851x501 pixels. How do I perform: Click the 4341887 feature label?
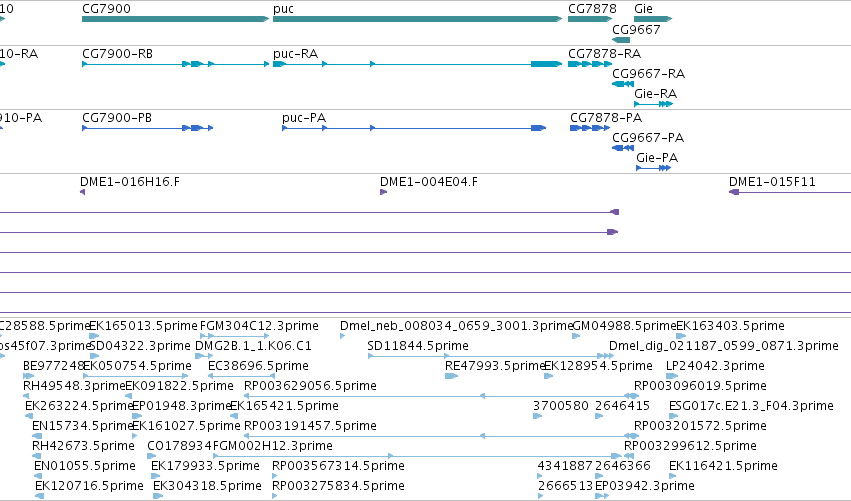(x=565, y=466)
